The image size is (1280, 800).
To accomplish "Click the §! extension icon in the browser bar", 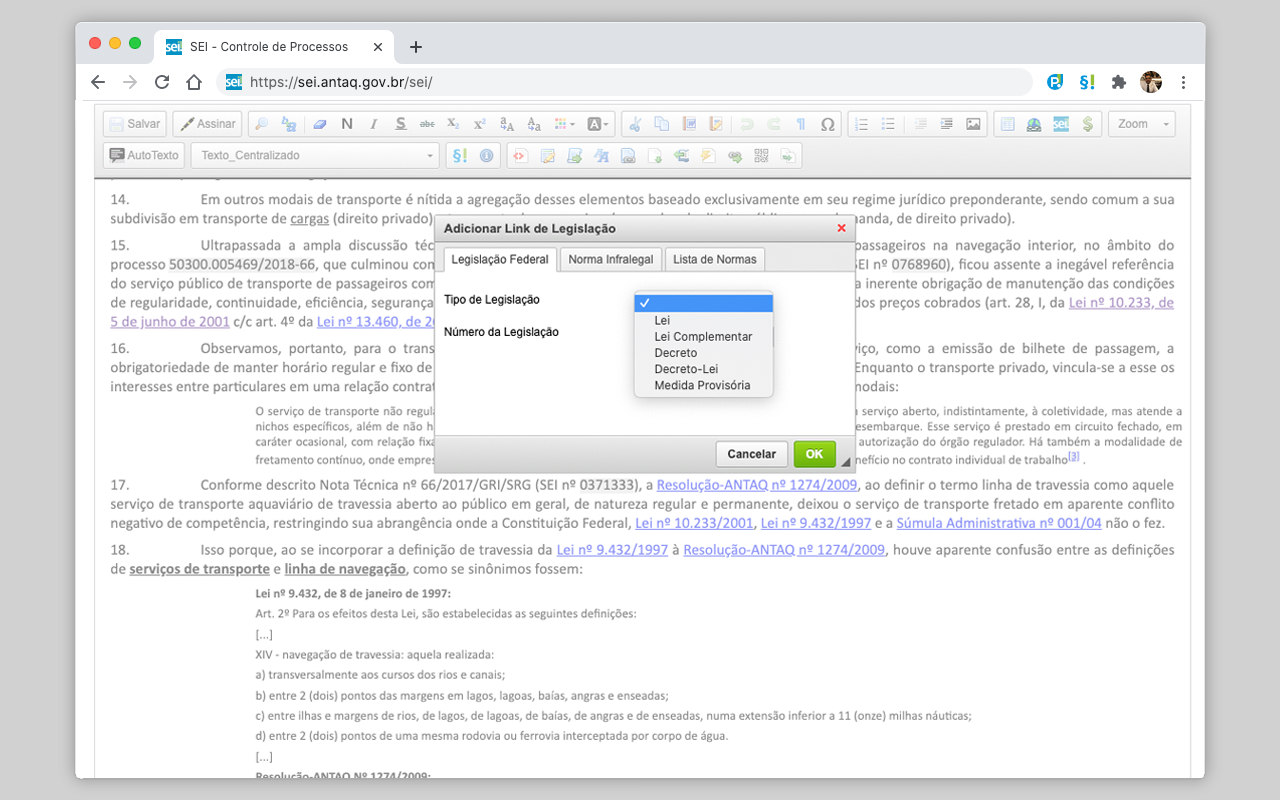I will click(1086, 82).
